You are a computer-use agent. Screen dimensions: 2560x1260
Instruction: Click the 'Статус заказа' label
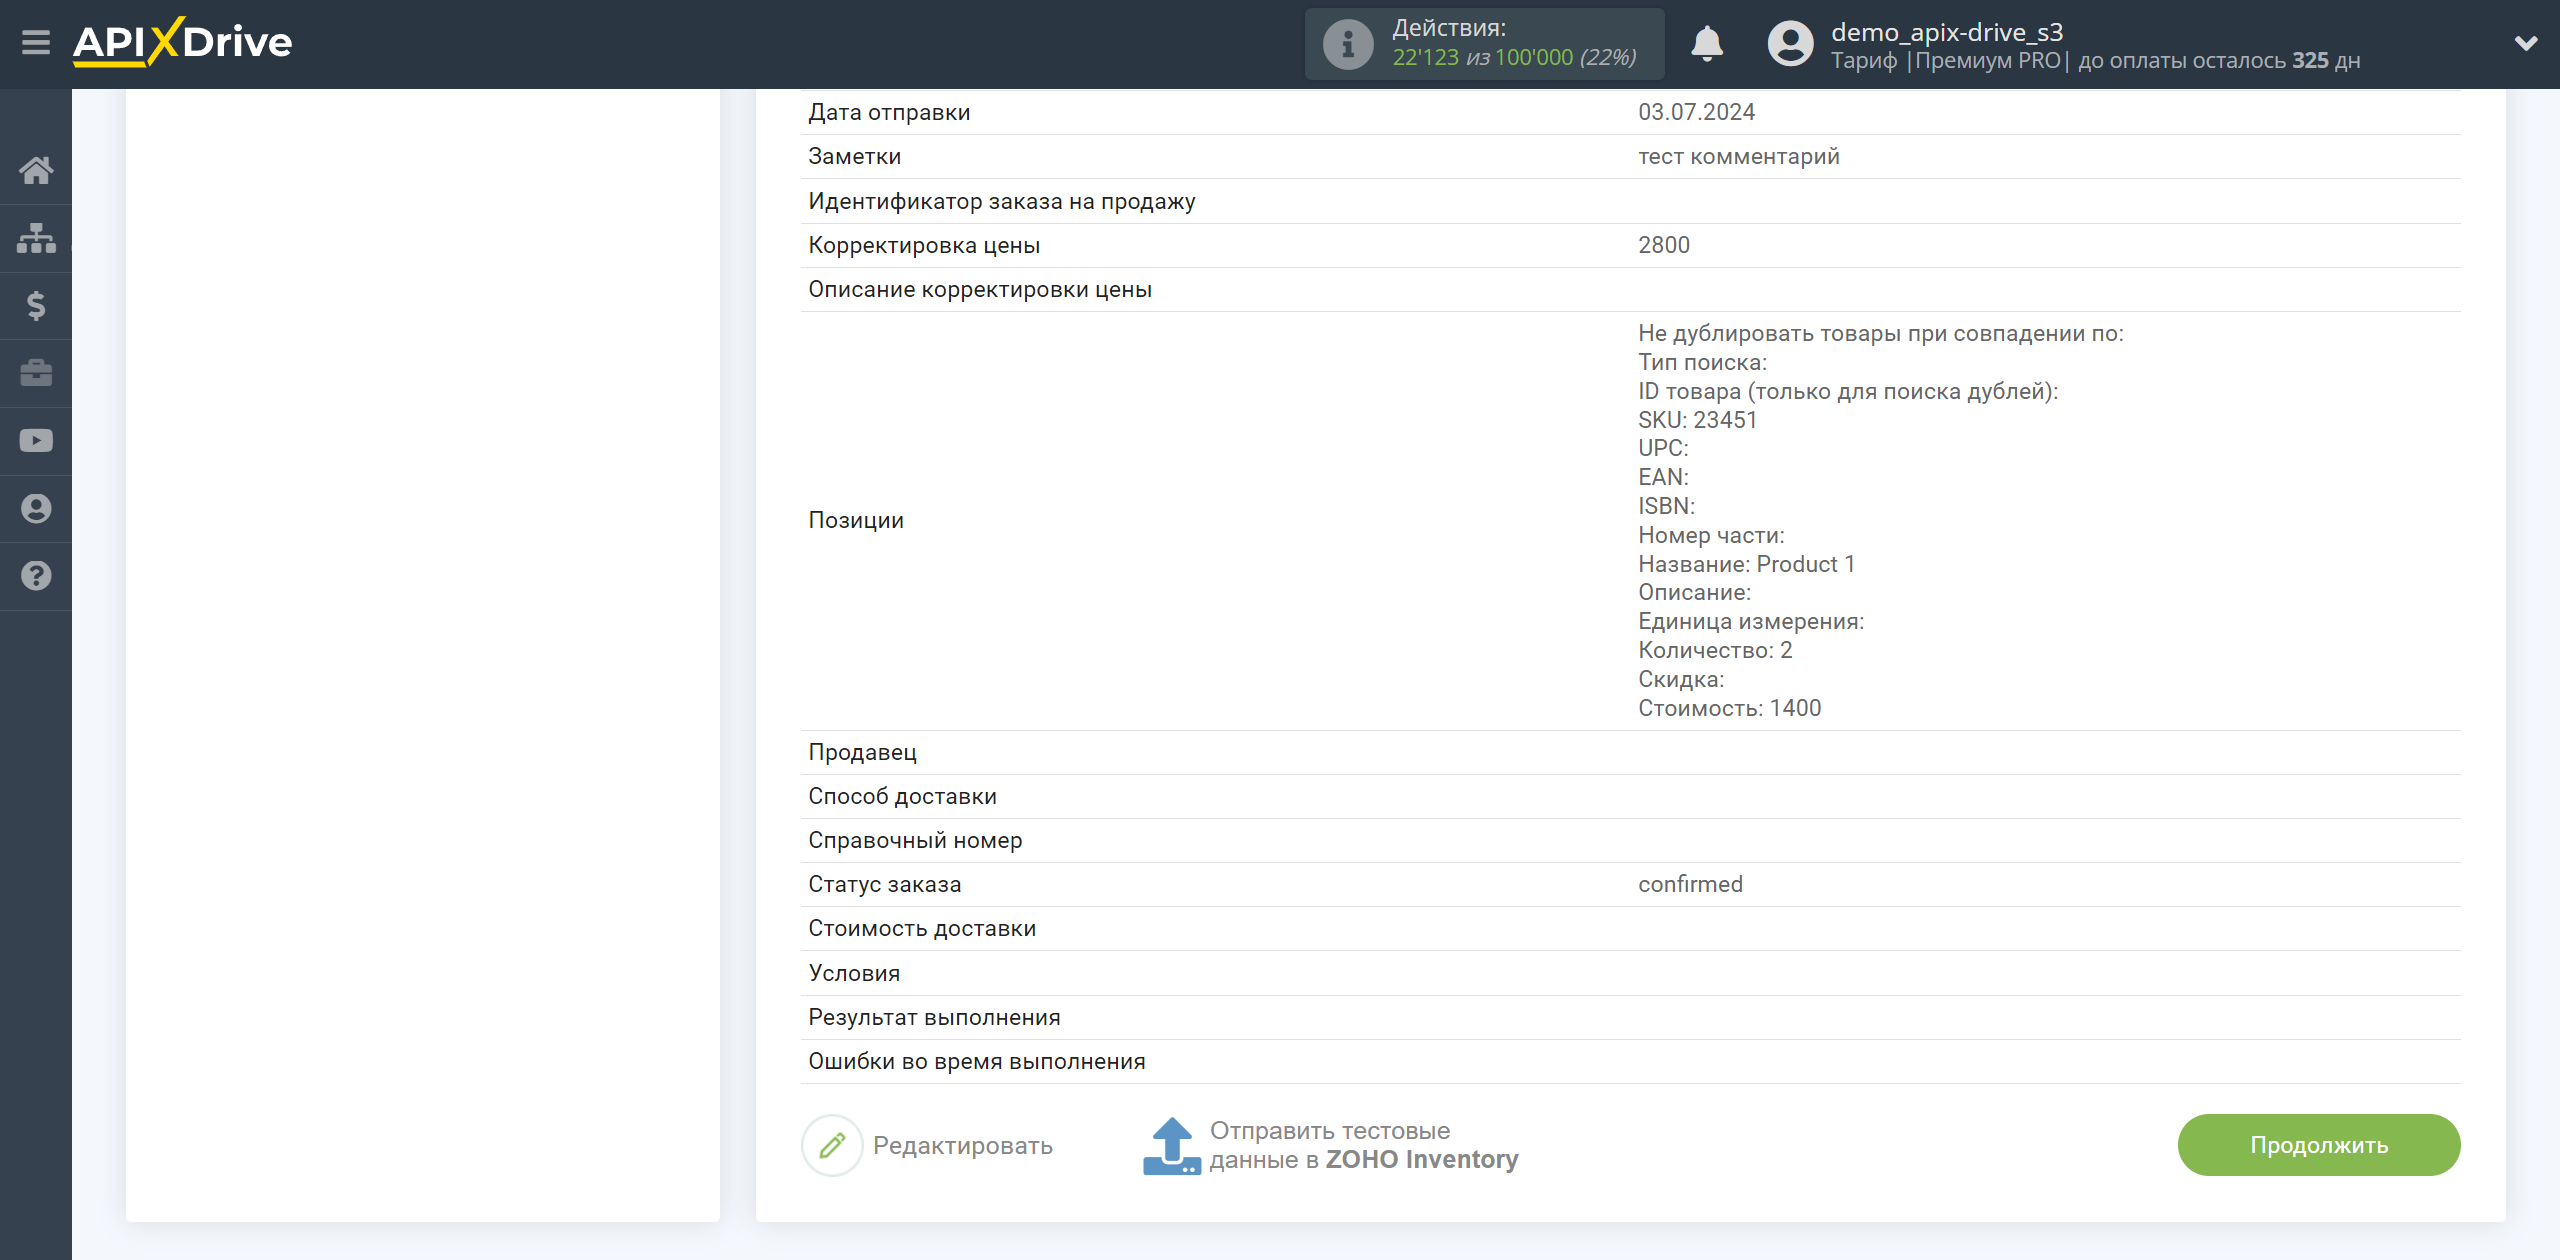tap(884, 884)
